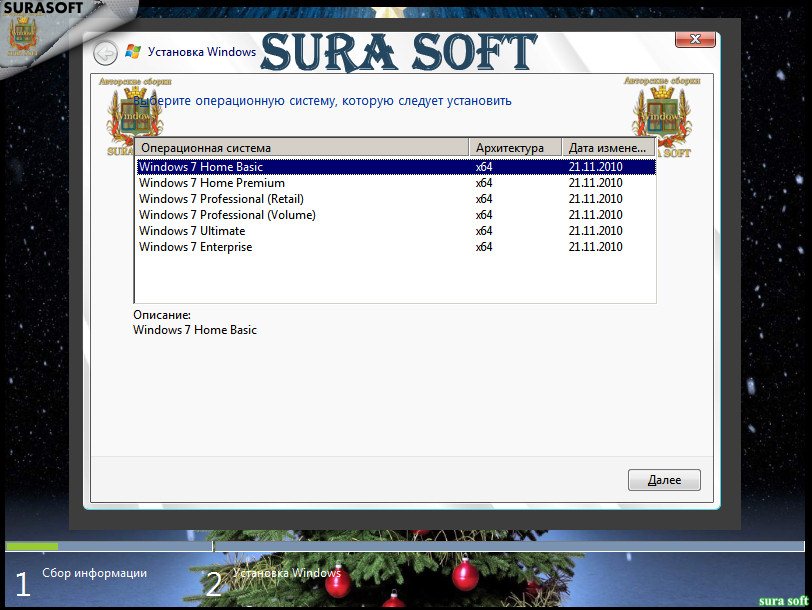Click x64 cell in Home Premium row

[x=484, y=183]
